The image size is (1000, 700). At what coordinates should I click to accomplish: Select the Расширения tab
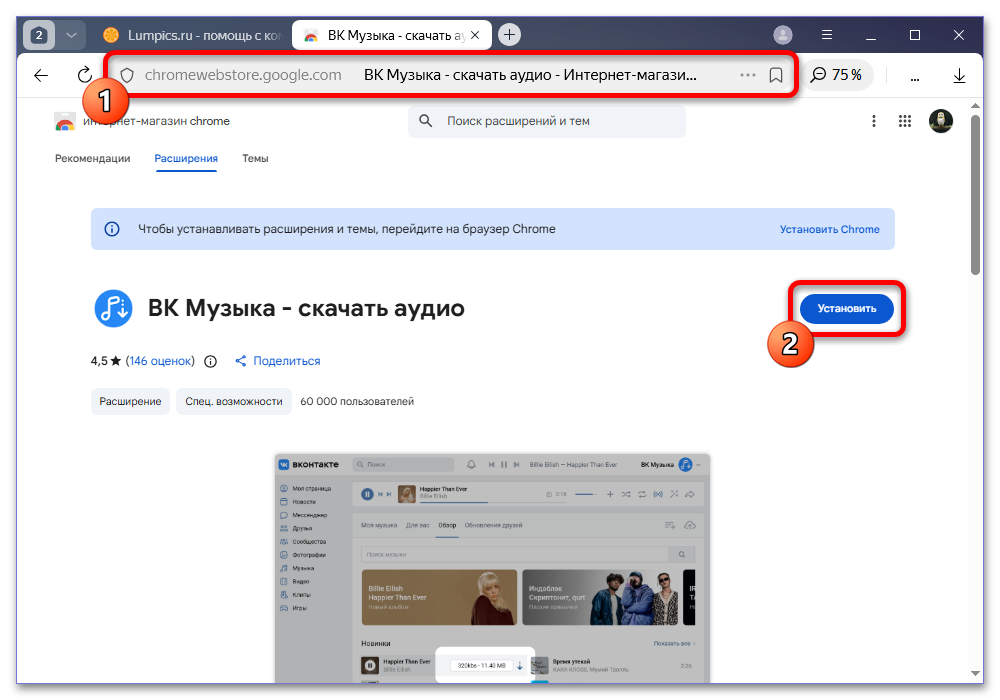[186, 158]
